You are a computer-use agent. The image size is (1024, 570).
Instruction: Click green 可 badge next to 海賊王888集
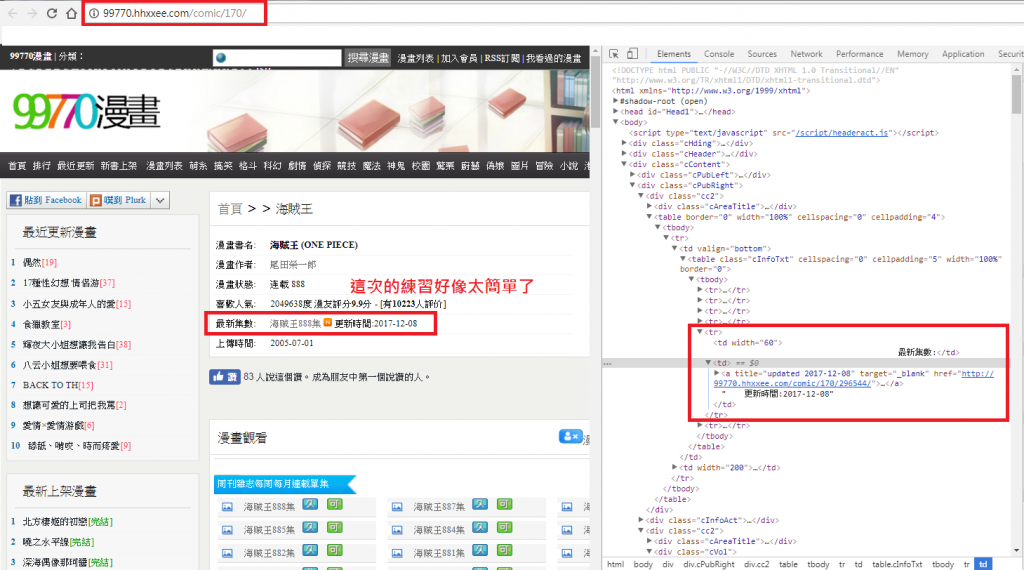[334, 504]
